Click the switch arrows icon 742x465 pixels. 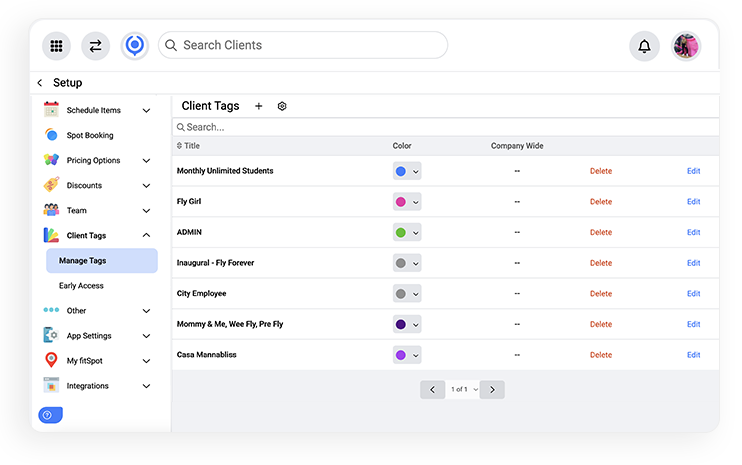(96, 46)
